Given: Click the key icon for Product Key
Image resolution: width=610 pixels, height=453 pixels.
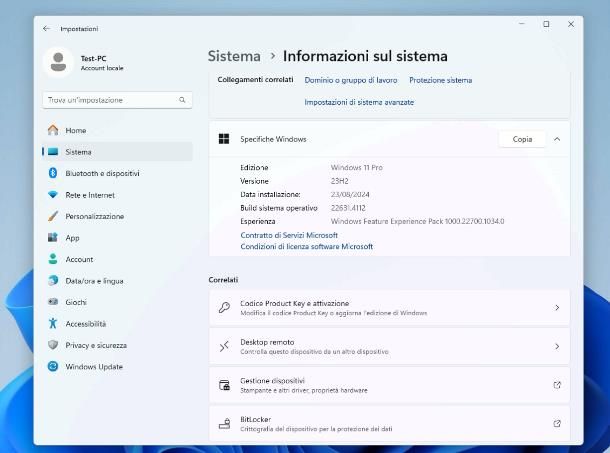Looking at the screenshot, I should click(x=224, y=307).
